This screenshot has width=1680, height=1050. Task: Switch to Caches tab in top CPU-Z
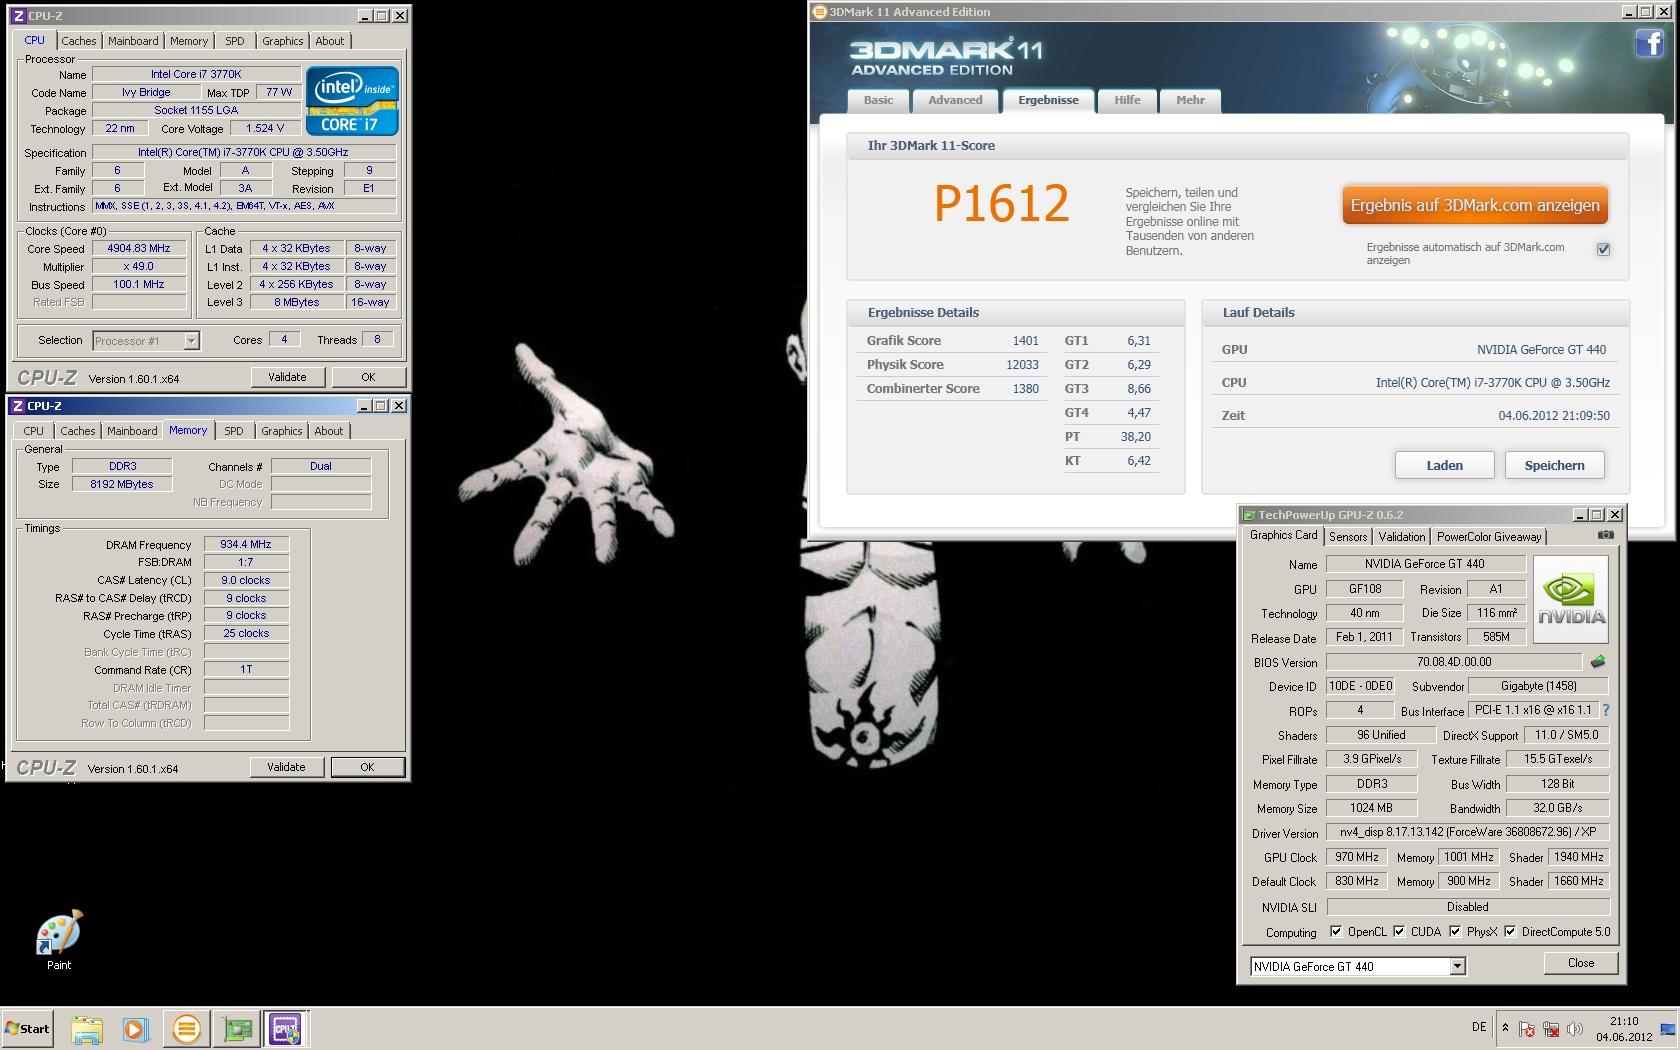(x=79, y=41)
